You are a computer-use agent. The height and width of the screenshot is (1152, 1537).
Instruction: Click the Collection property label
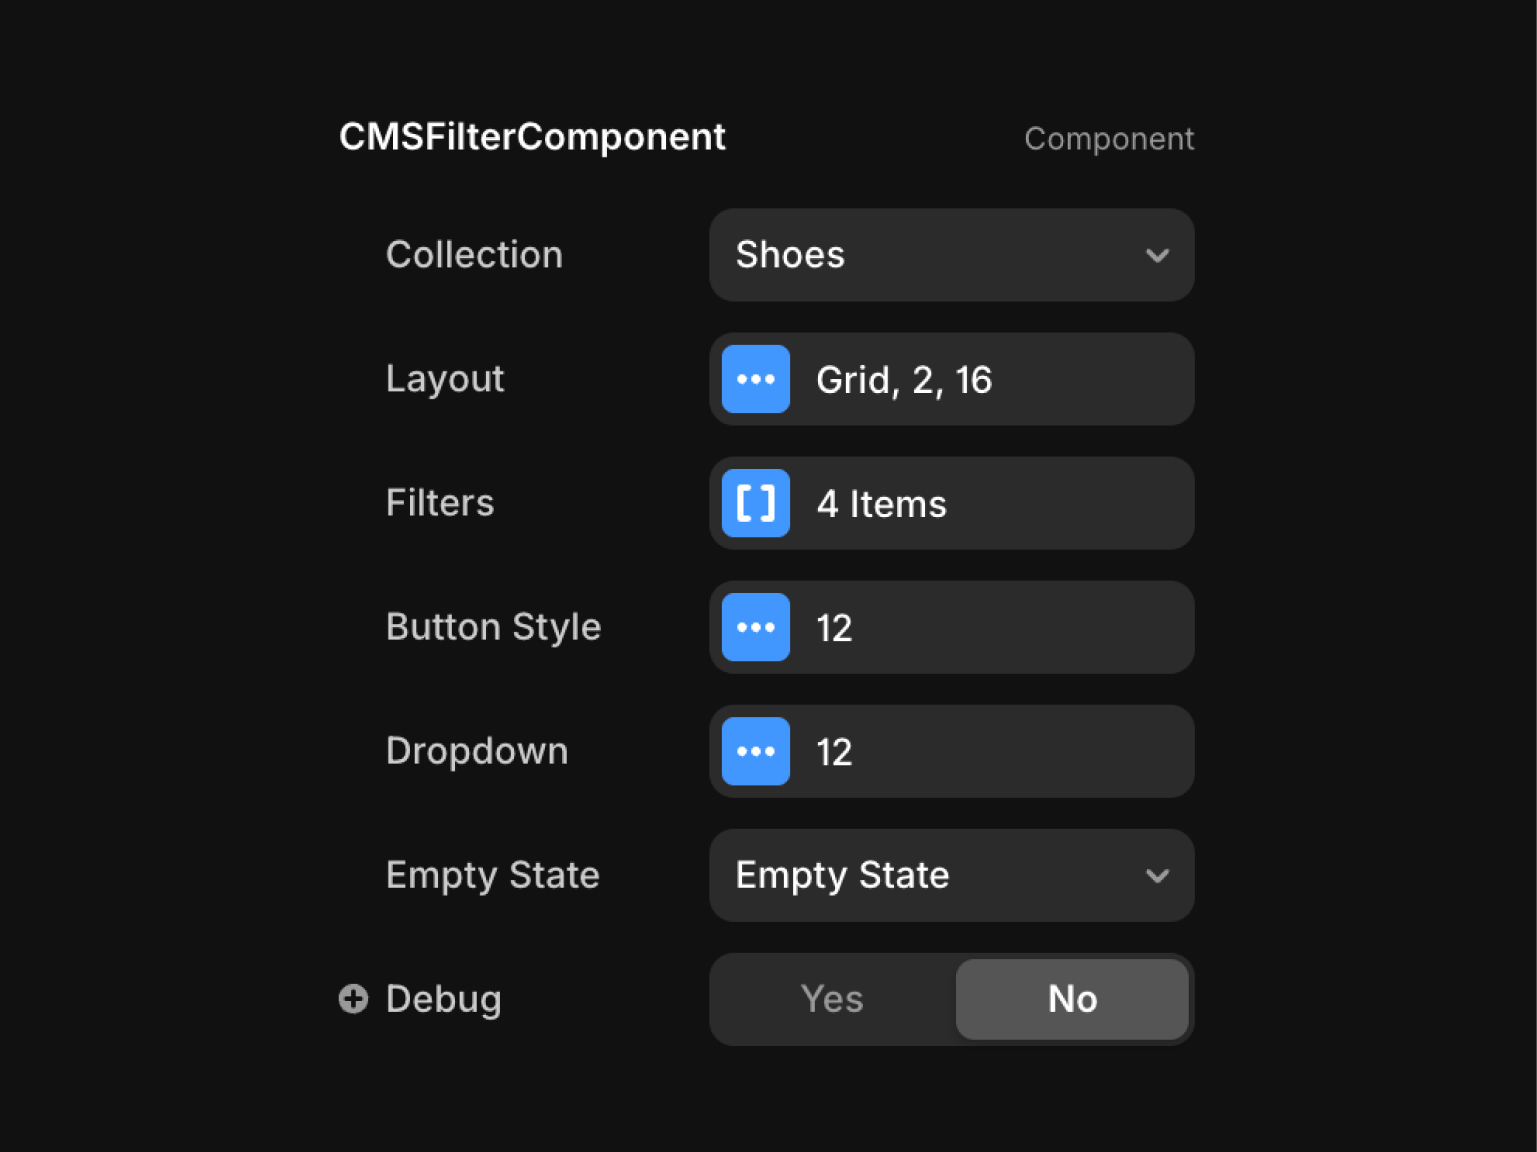(x=474, y=255)
